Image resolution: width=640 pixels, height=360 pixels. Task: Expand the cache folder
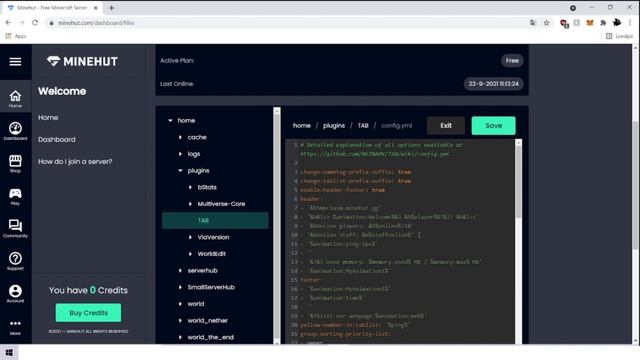(x=180, y=137)
